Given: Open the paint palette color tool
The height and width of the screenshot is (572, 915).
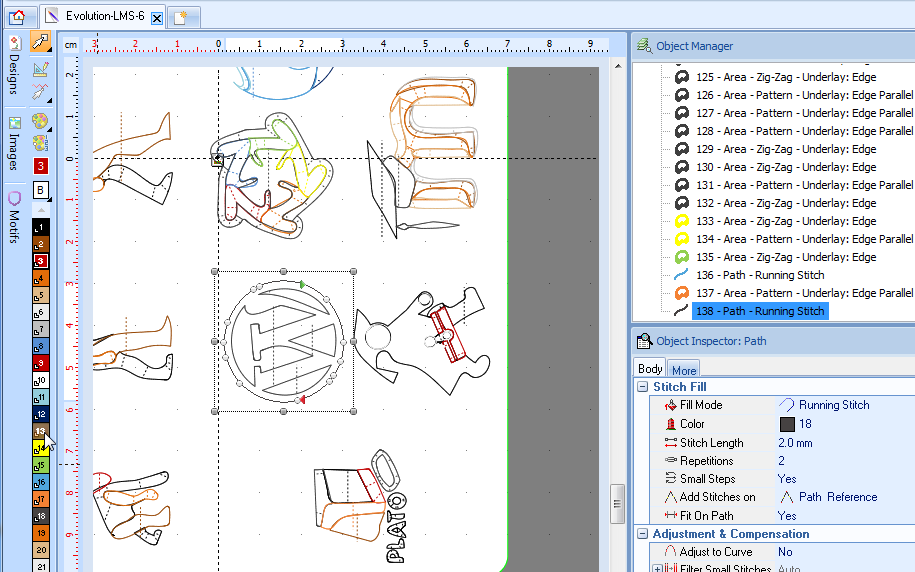Looking at the screenshot, I should pos(41,120).
